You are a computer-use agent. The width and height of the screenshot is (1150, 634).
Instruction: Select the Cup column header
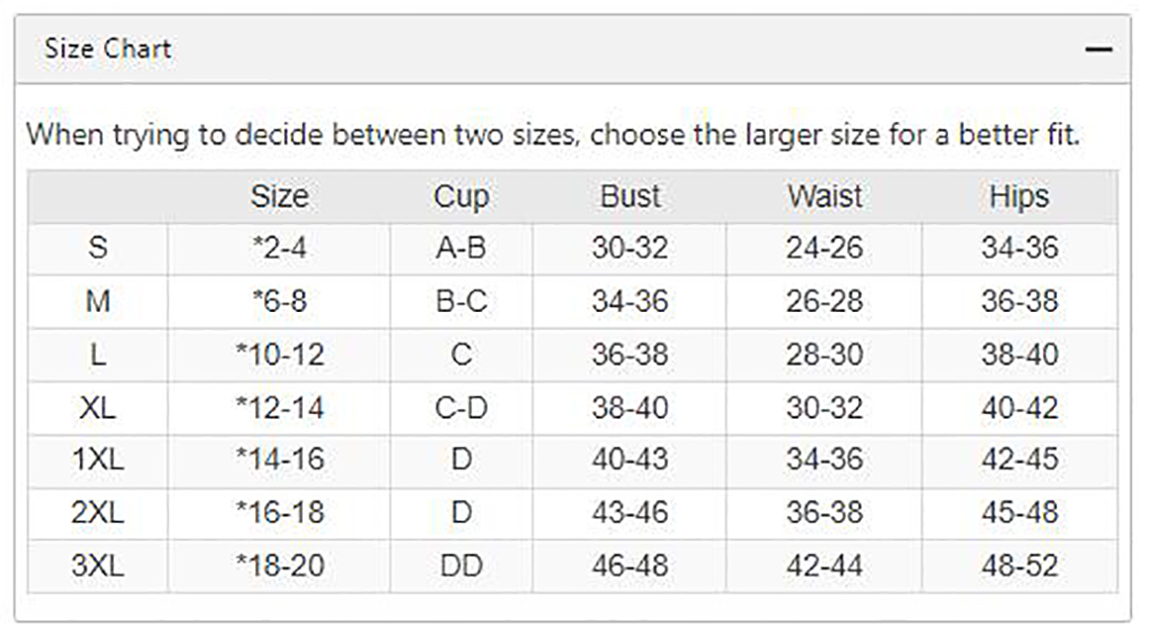461,197
